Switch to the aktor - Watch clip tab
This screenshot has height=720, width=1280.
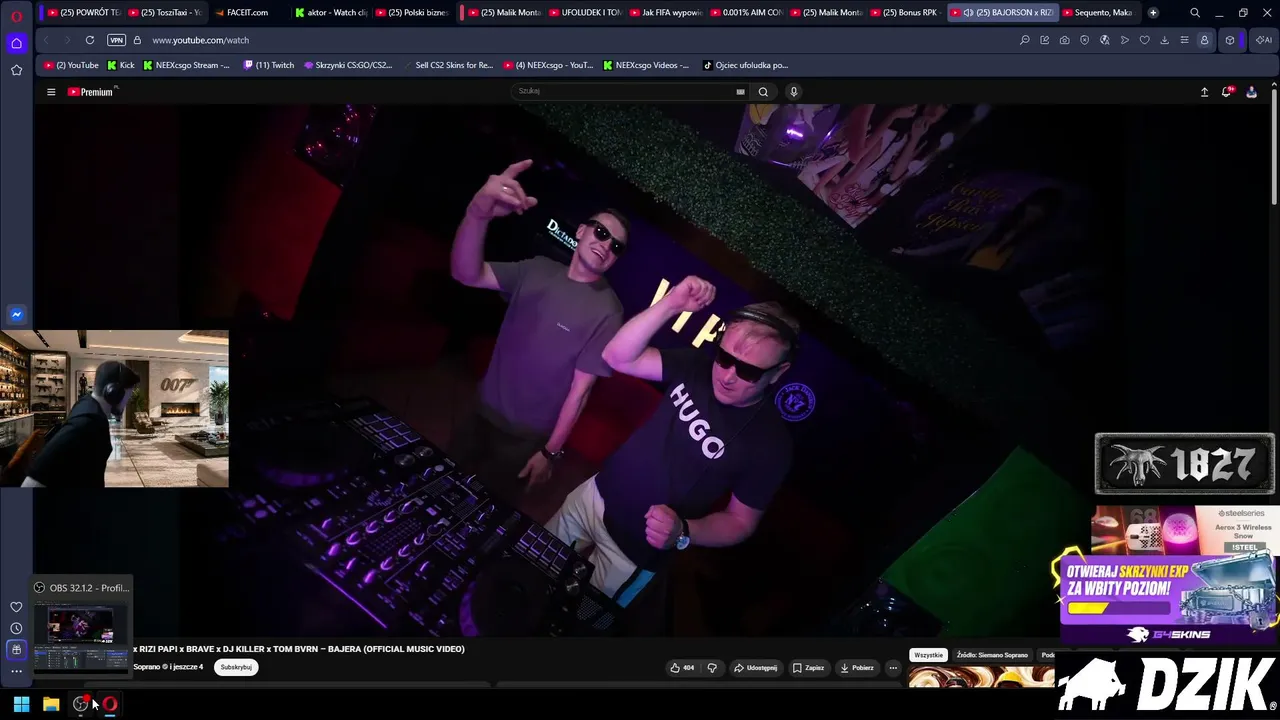click(330, 12)
